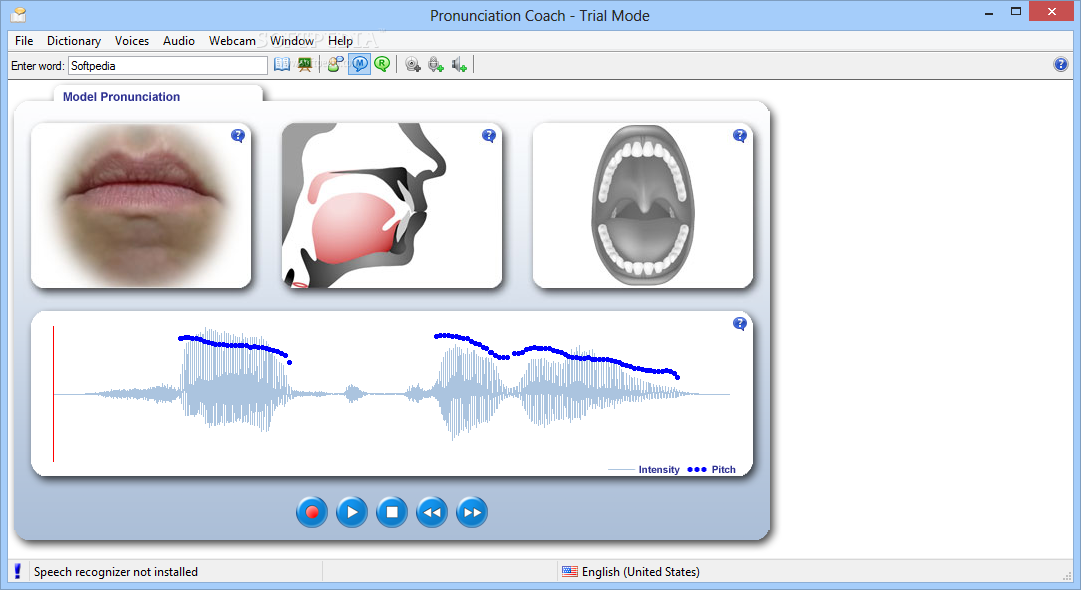Click the 'Enter word:' label
Image resolution: width=1081 pixels, height=590 pixels.
click(x=37, y=65)
